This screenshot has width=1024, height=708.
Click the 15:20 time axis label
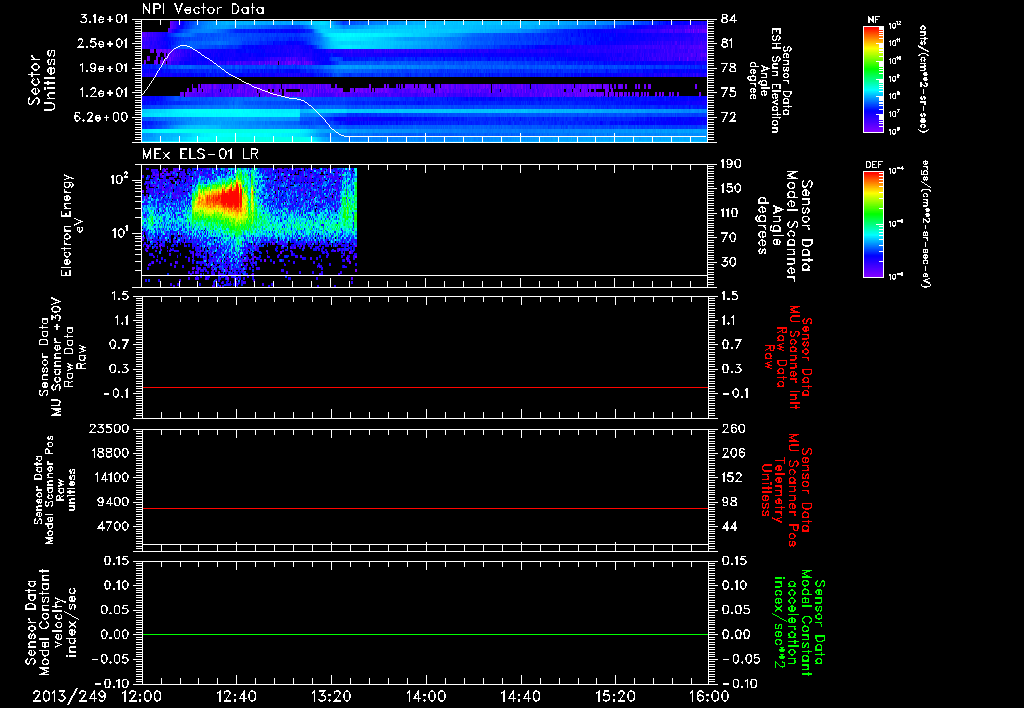615,696
